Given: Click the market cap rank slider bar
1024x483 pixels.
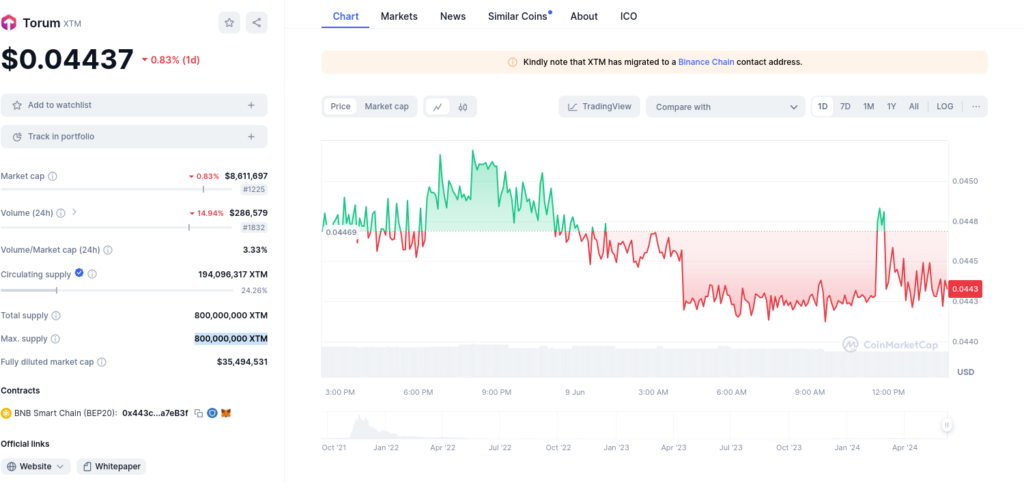Looking at the screenshot, I should click(x=116, y=189).
